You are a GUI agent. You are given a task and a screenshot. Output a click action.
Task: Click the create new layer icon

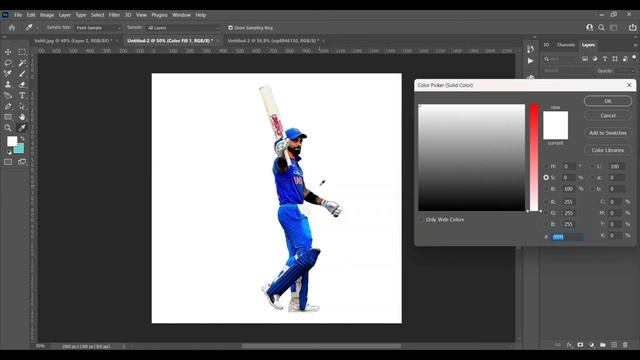(x=614, y=345)
